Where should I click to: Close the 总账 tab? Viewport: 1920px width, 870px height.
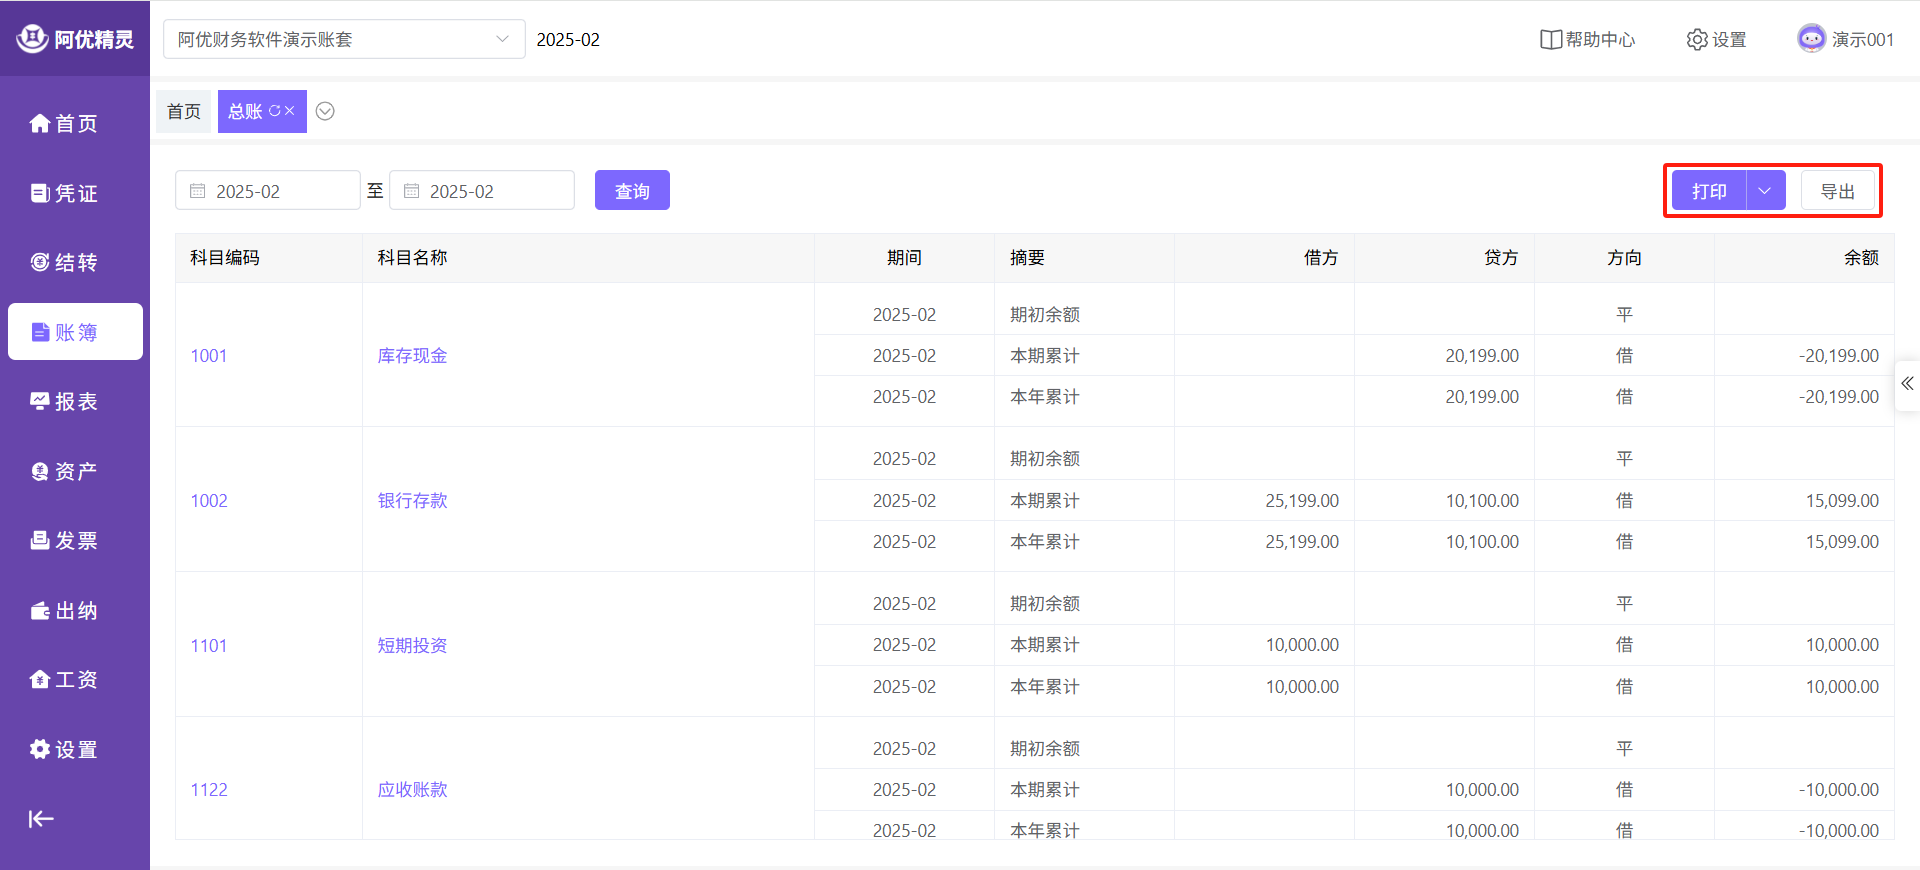click(290, 111)
